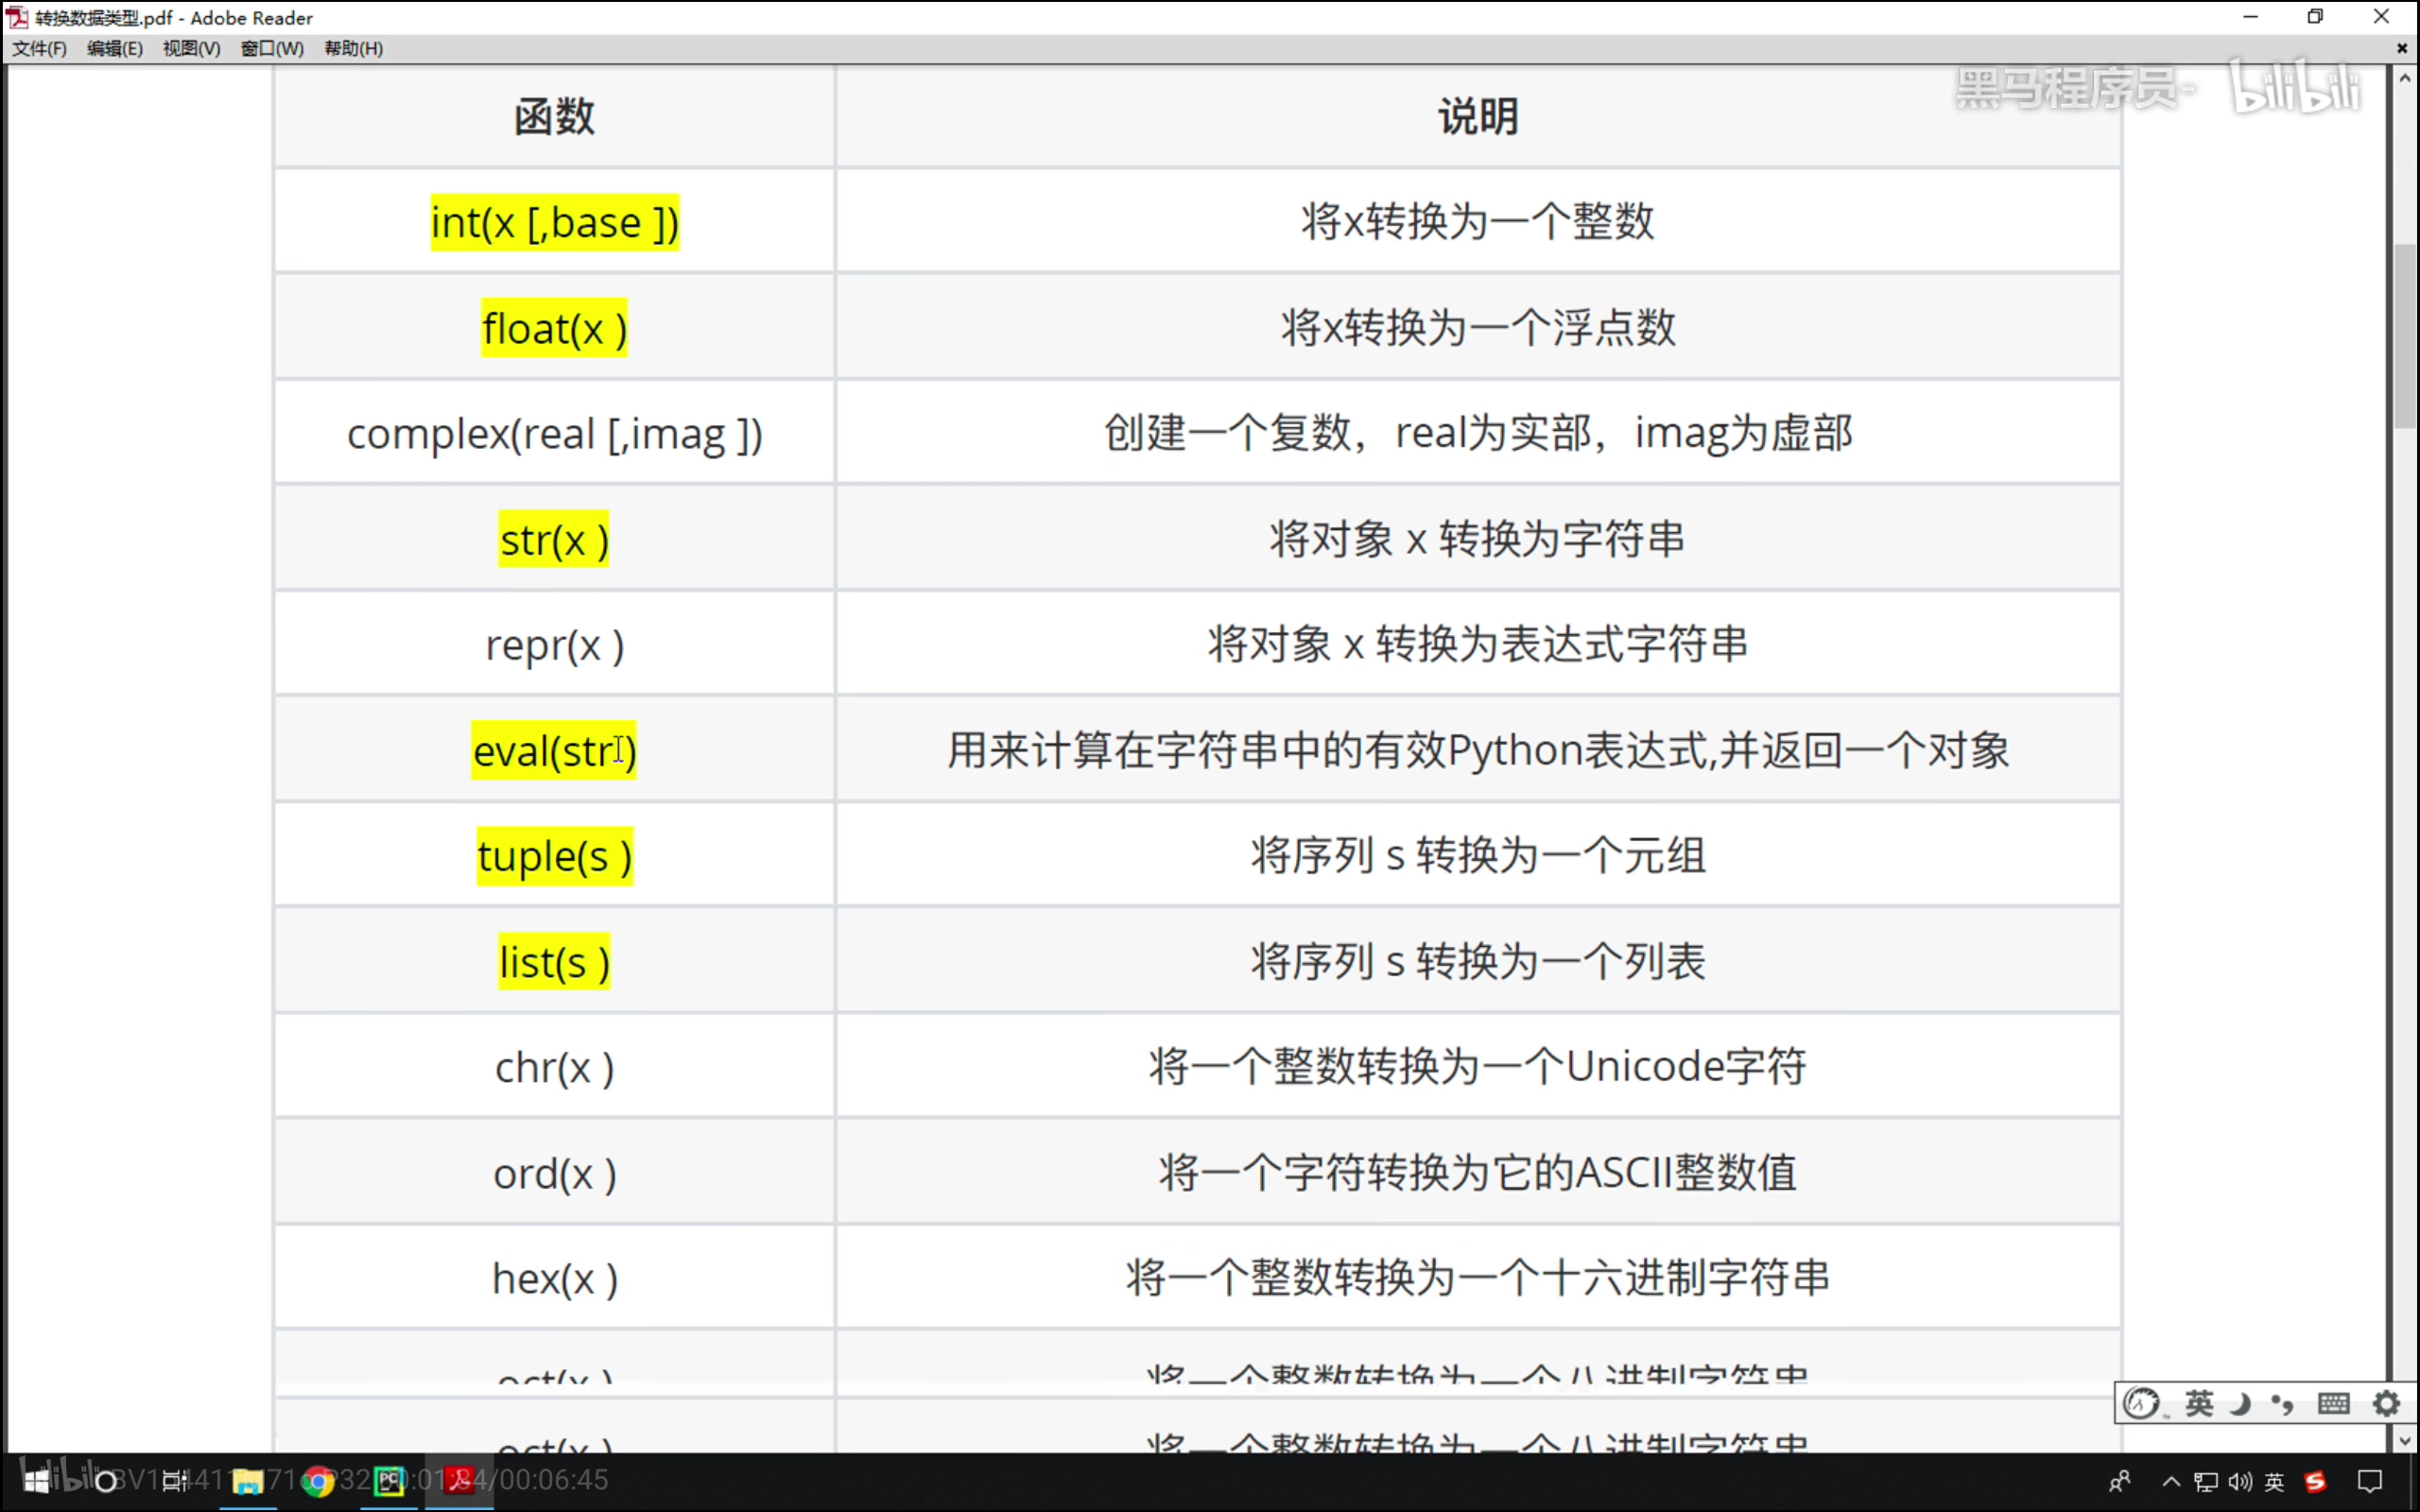This screenshot has width=2420, height=1512.
Task: Open the 窗口(W) menu
Action: point(272,48)
